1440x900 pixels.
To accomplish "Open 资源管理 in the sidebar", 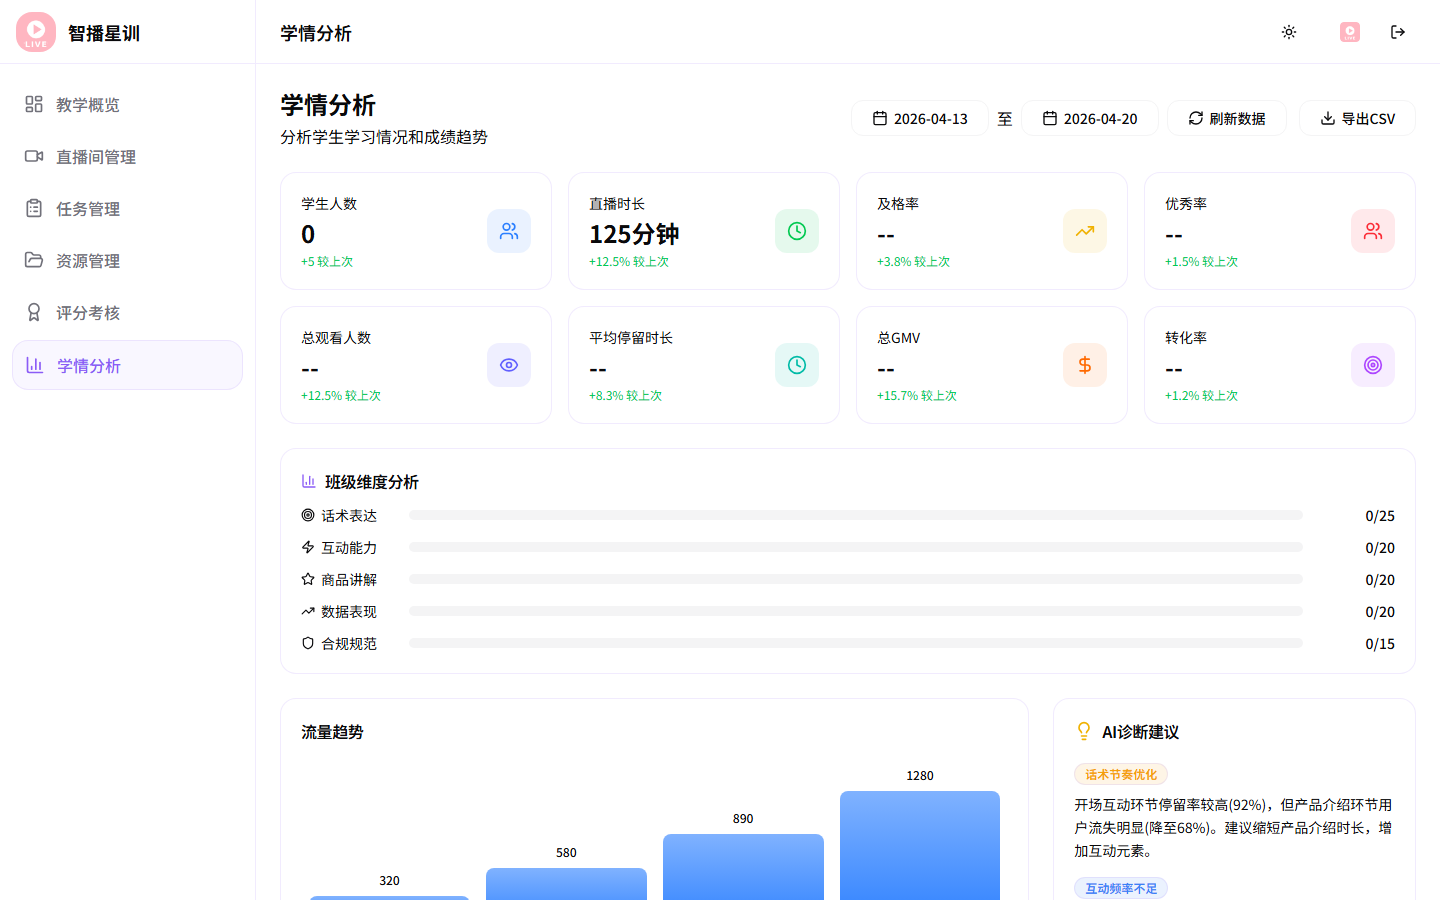I will [x=127, y=260].
